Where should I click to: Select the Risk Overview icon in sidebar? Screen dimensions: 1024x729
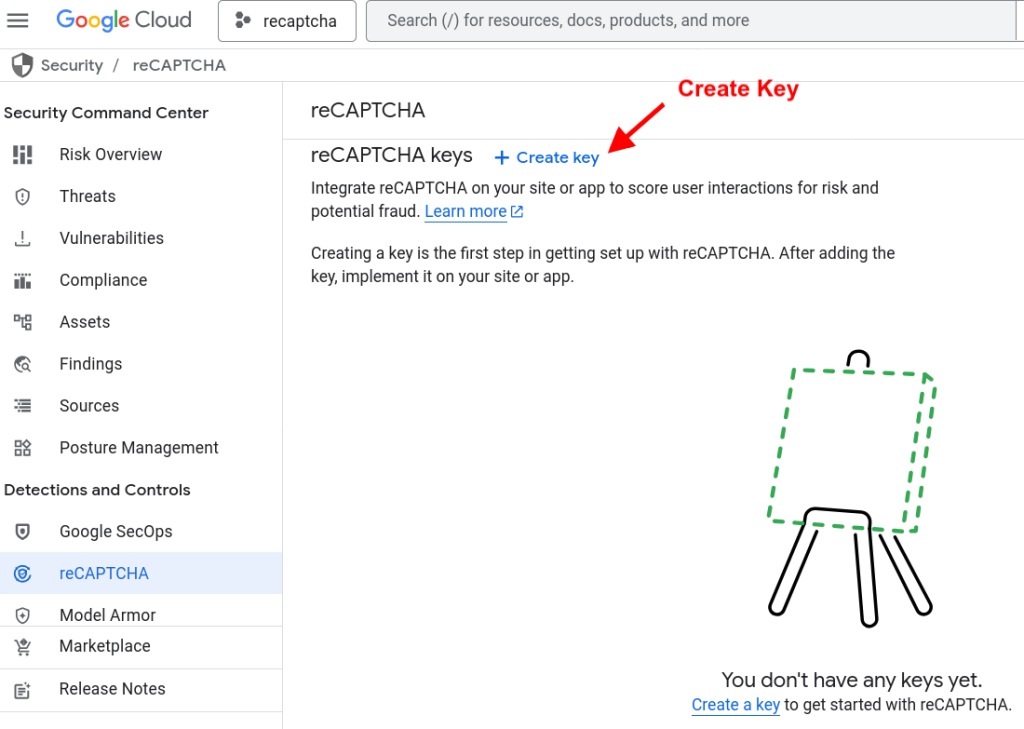pyautogui.click(x=22, y=154)
